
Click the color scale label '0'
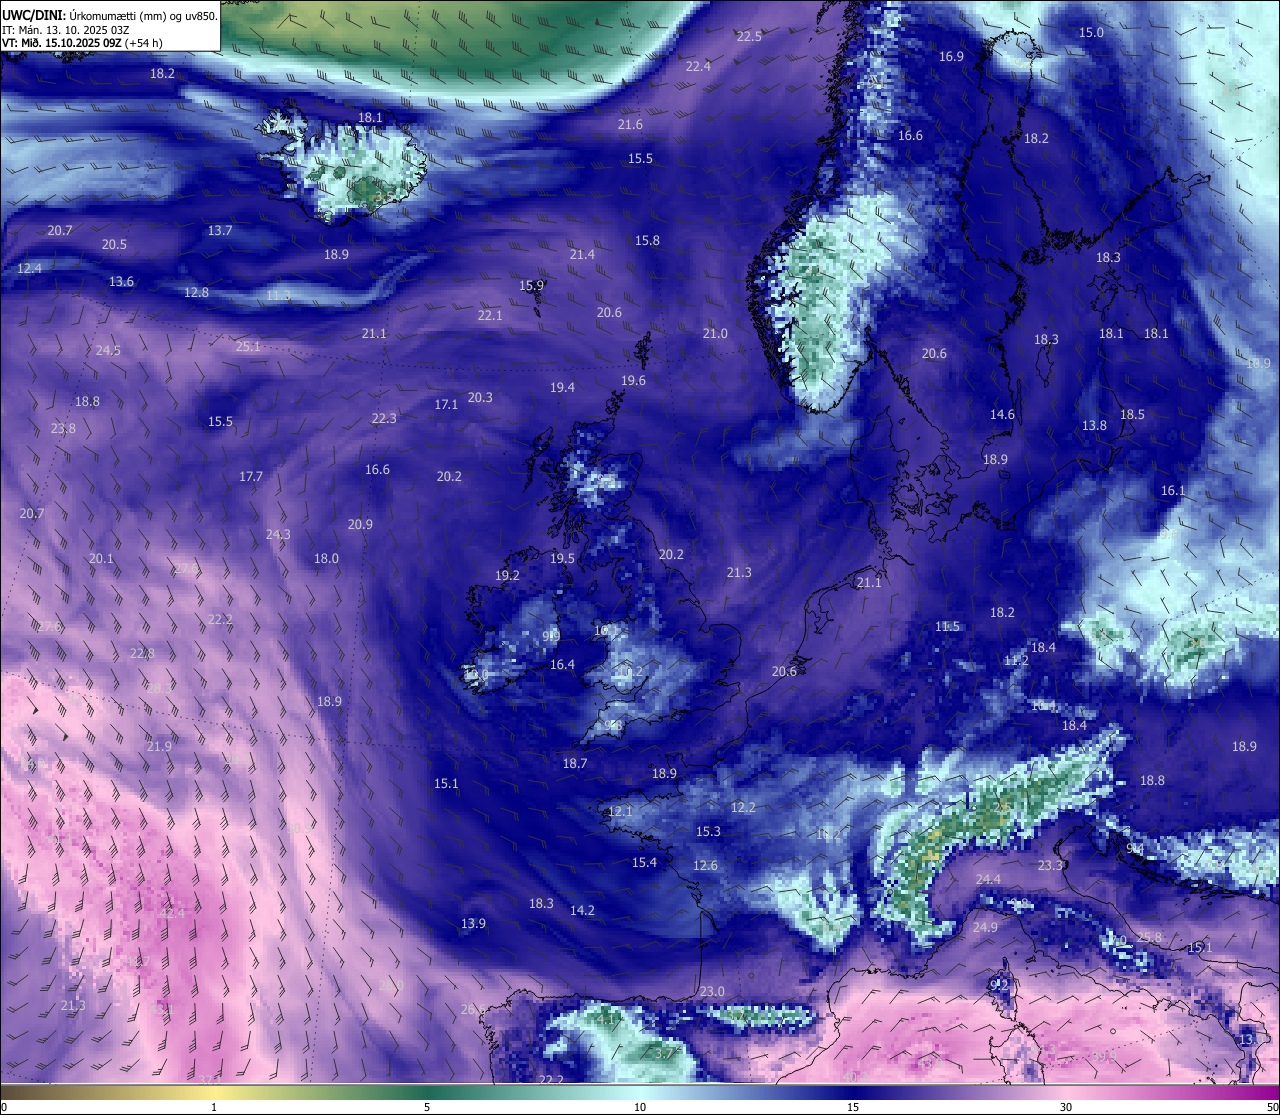pyautogui.click(x=3, y=1107)
